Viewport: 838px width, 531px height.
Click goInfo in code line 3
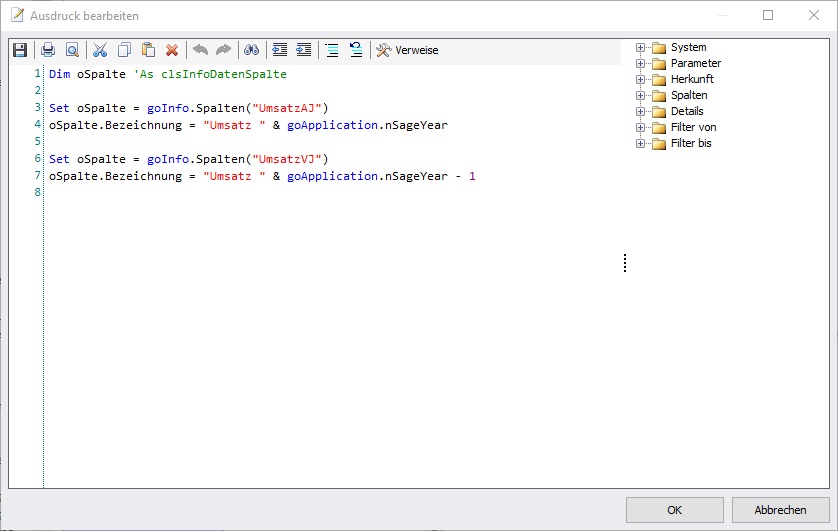(168, 108)
